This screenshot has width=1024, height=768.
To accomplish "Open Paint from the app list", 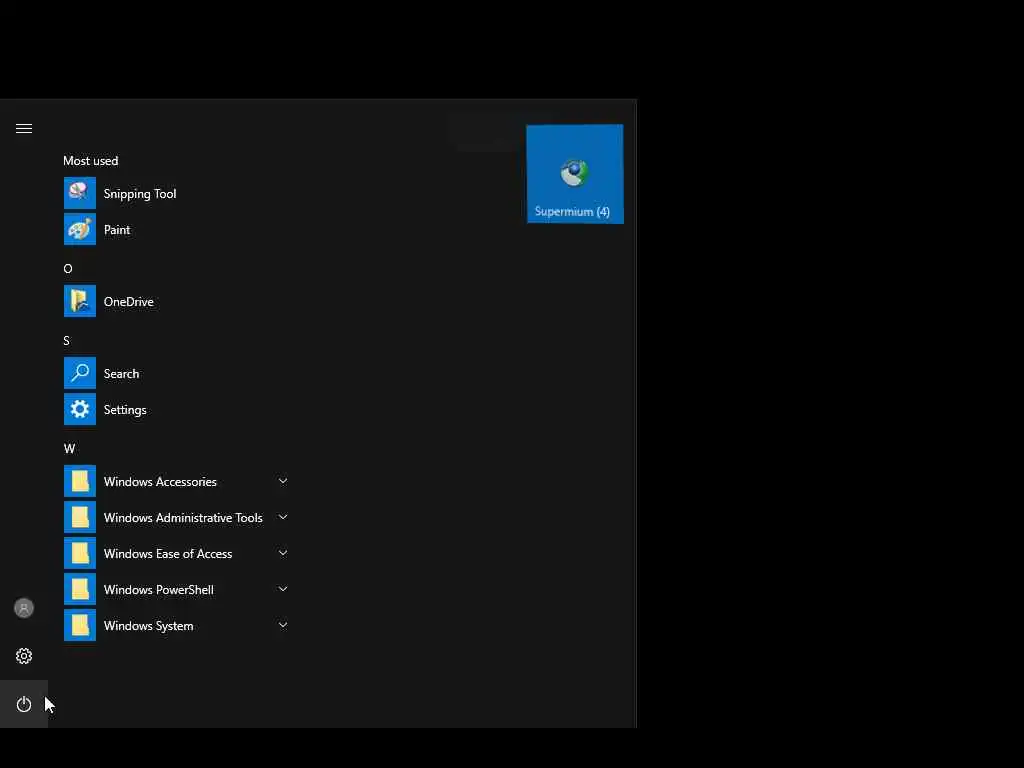I will pyautogui.click(x=117, y=230).
